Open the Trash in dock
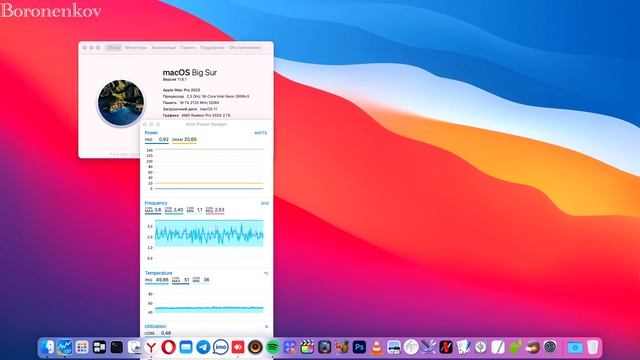This screenshot has height=360, width=640. tap(593, 347)
